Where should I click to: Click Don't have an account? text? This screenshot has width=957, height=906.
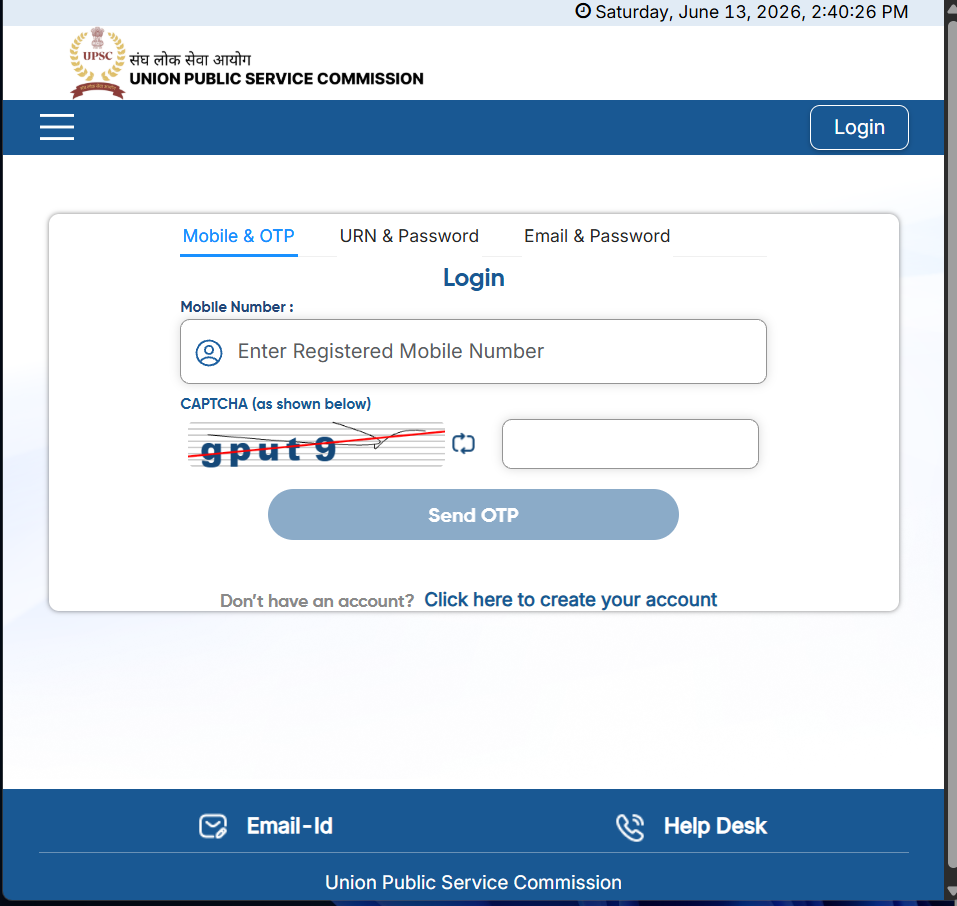coord(317,601)
